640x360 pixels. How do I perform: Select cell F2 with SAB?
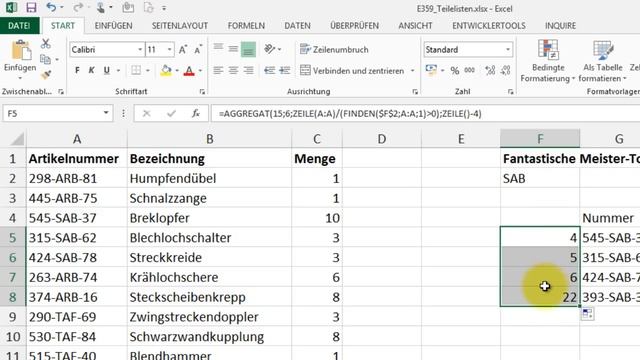click(x=540, y=178)
